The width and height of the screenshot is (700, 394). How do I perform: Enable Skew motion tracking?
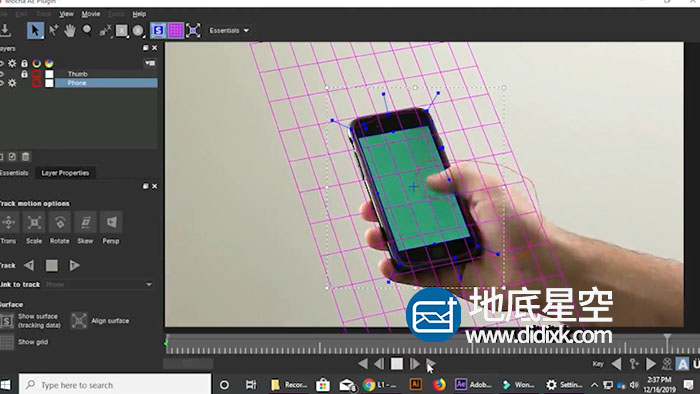(x=85, y=222)
